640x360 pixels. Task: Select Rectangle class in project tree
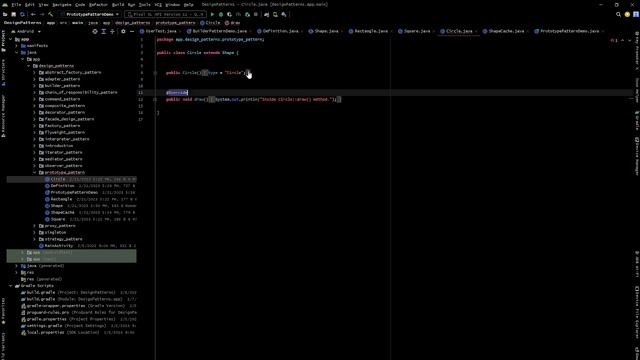tap(61, 199)
